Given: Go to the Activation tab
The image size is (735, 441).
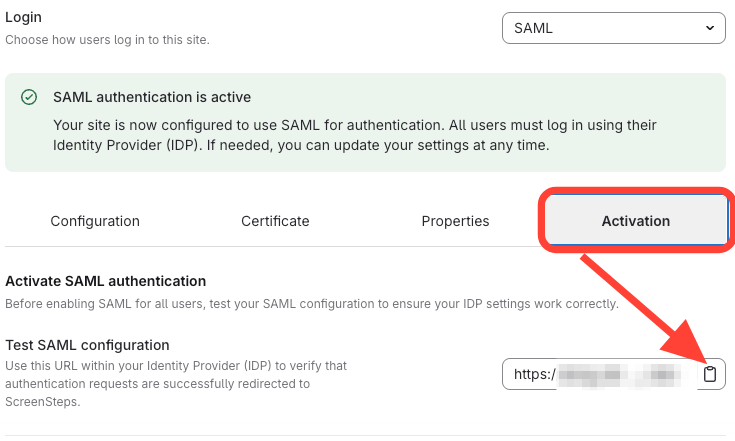Looking at the screenshot, I should tap(635, 221).
